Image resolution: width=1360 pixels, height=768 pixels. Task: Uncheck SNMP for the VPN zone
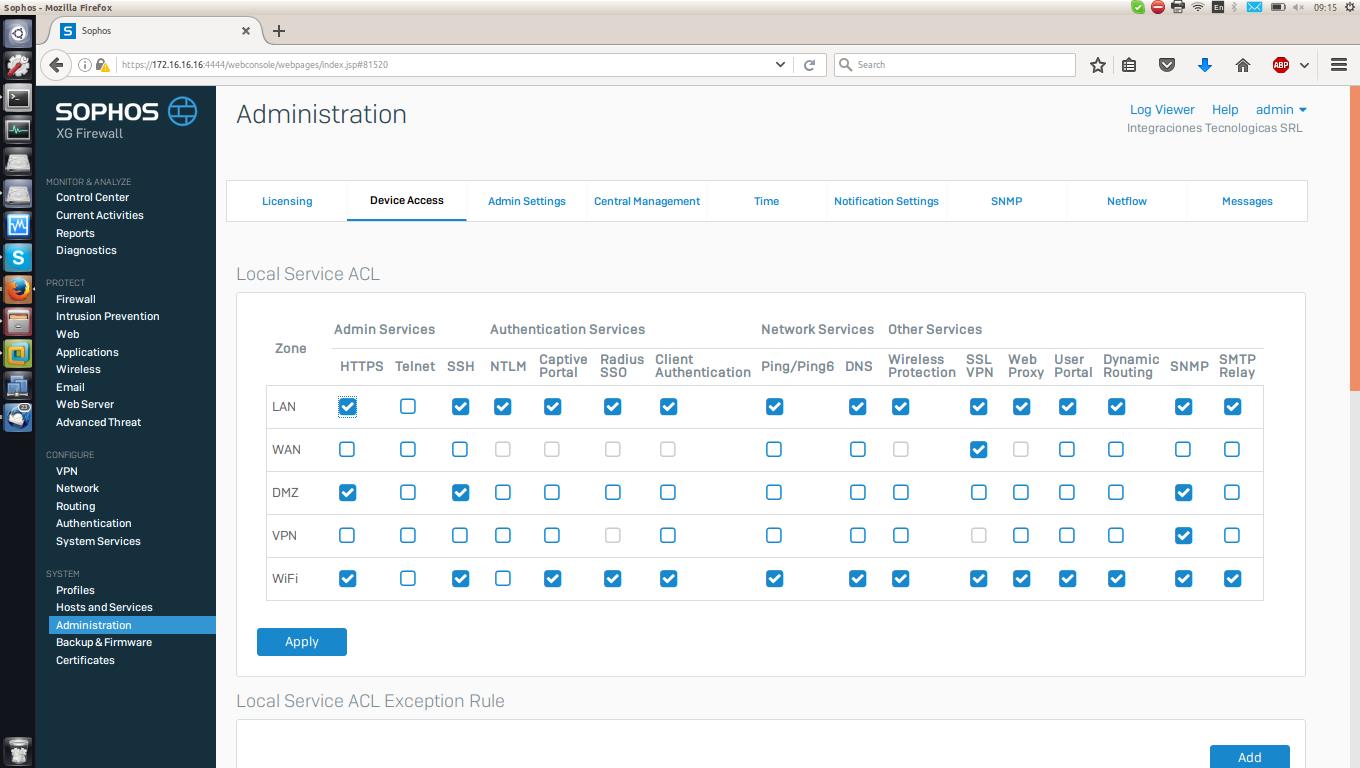coord(1183,535)
